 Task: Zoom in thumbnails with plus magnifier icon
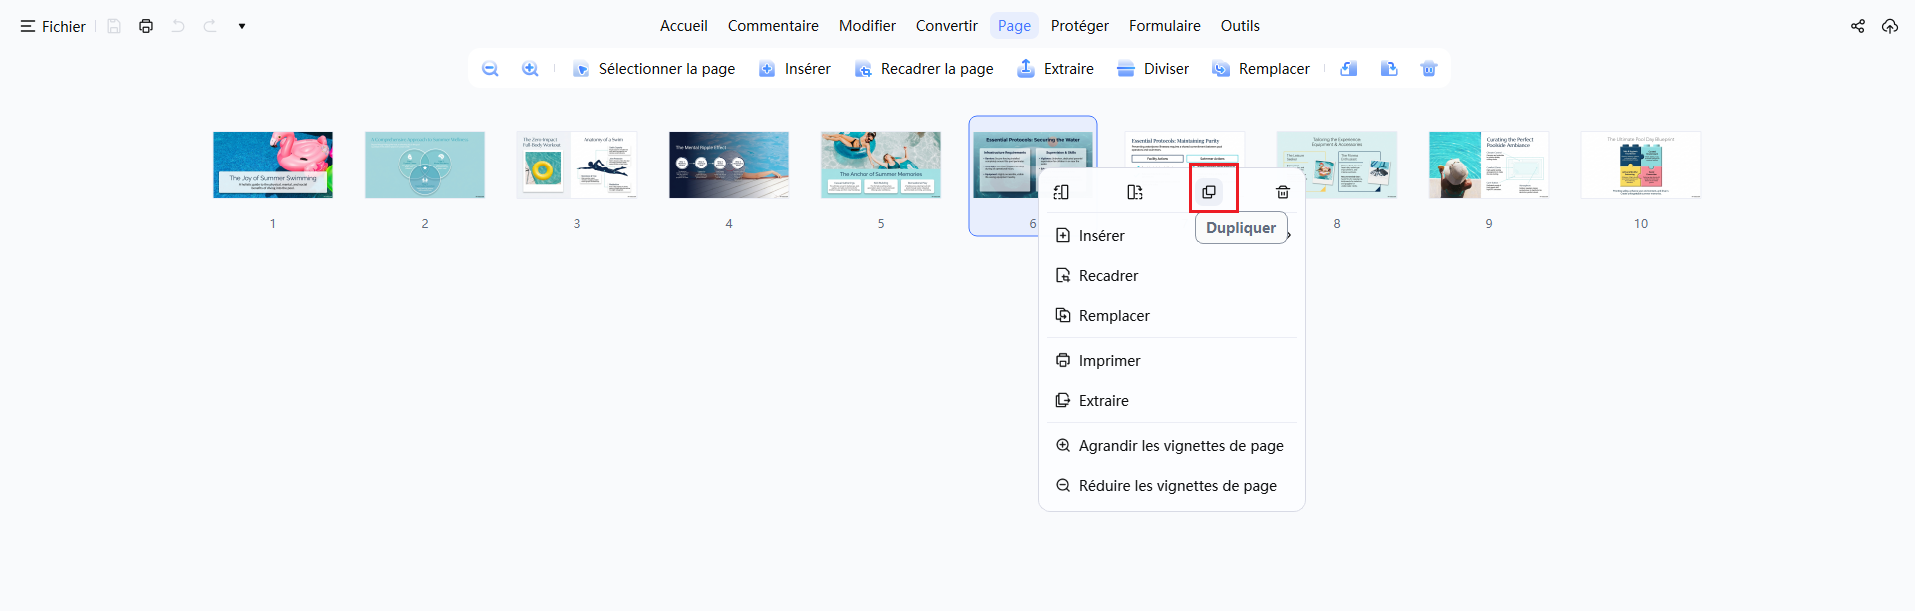coord(530,69)
